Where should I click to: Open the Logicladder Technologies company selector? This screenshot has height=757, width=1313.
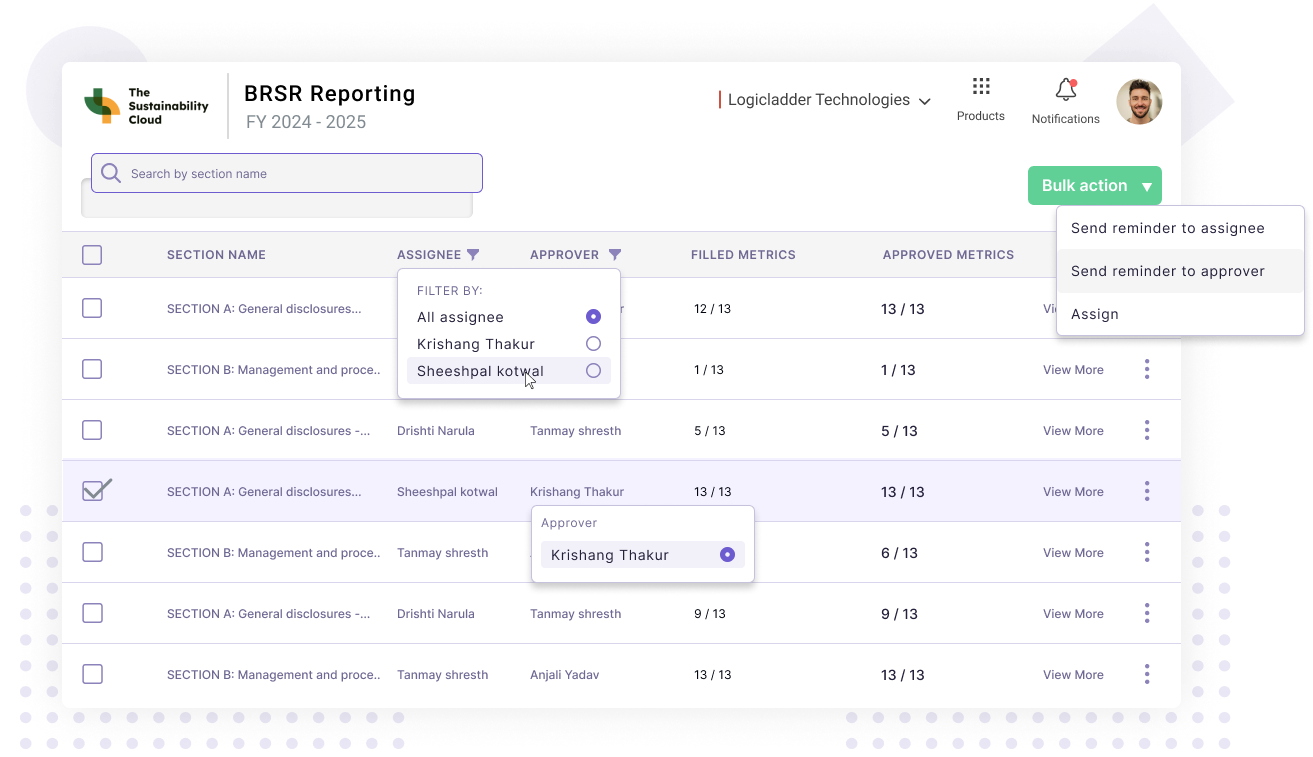click(825, 99)
